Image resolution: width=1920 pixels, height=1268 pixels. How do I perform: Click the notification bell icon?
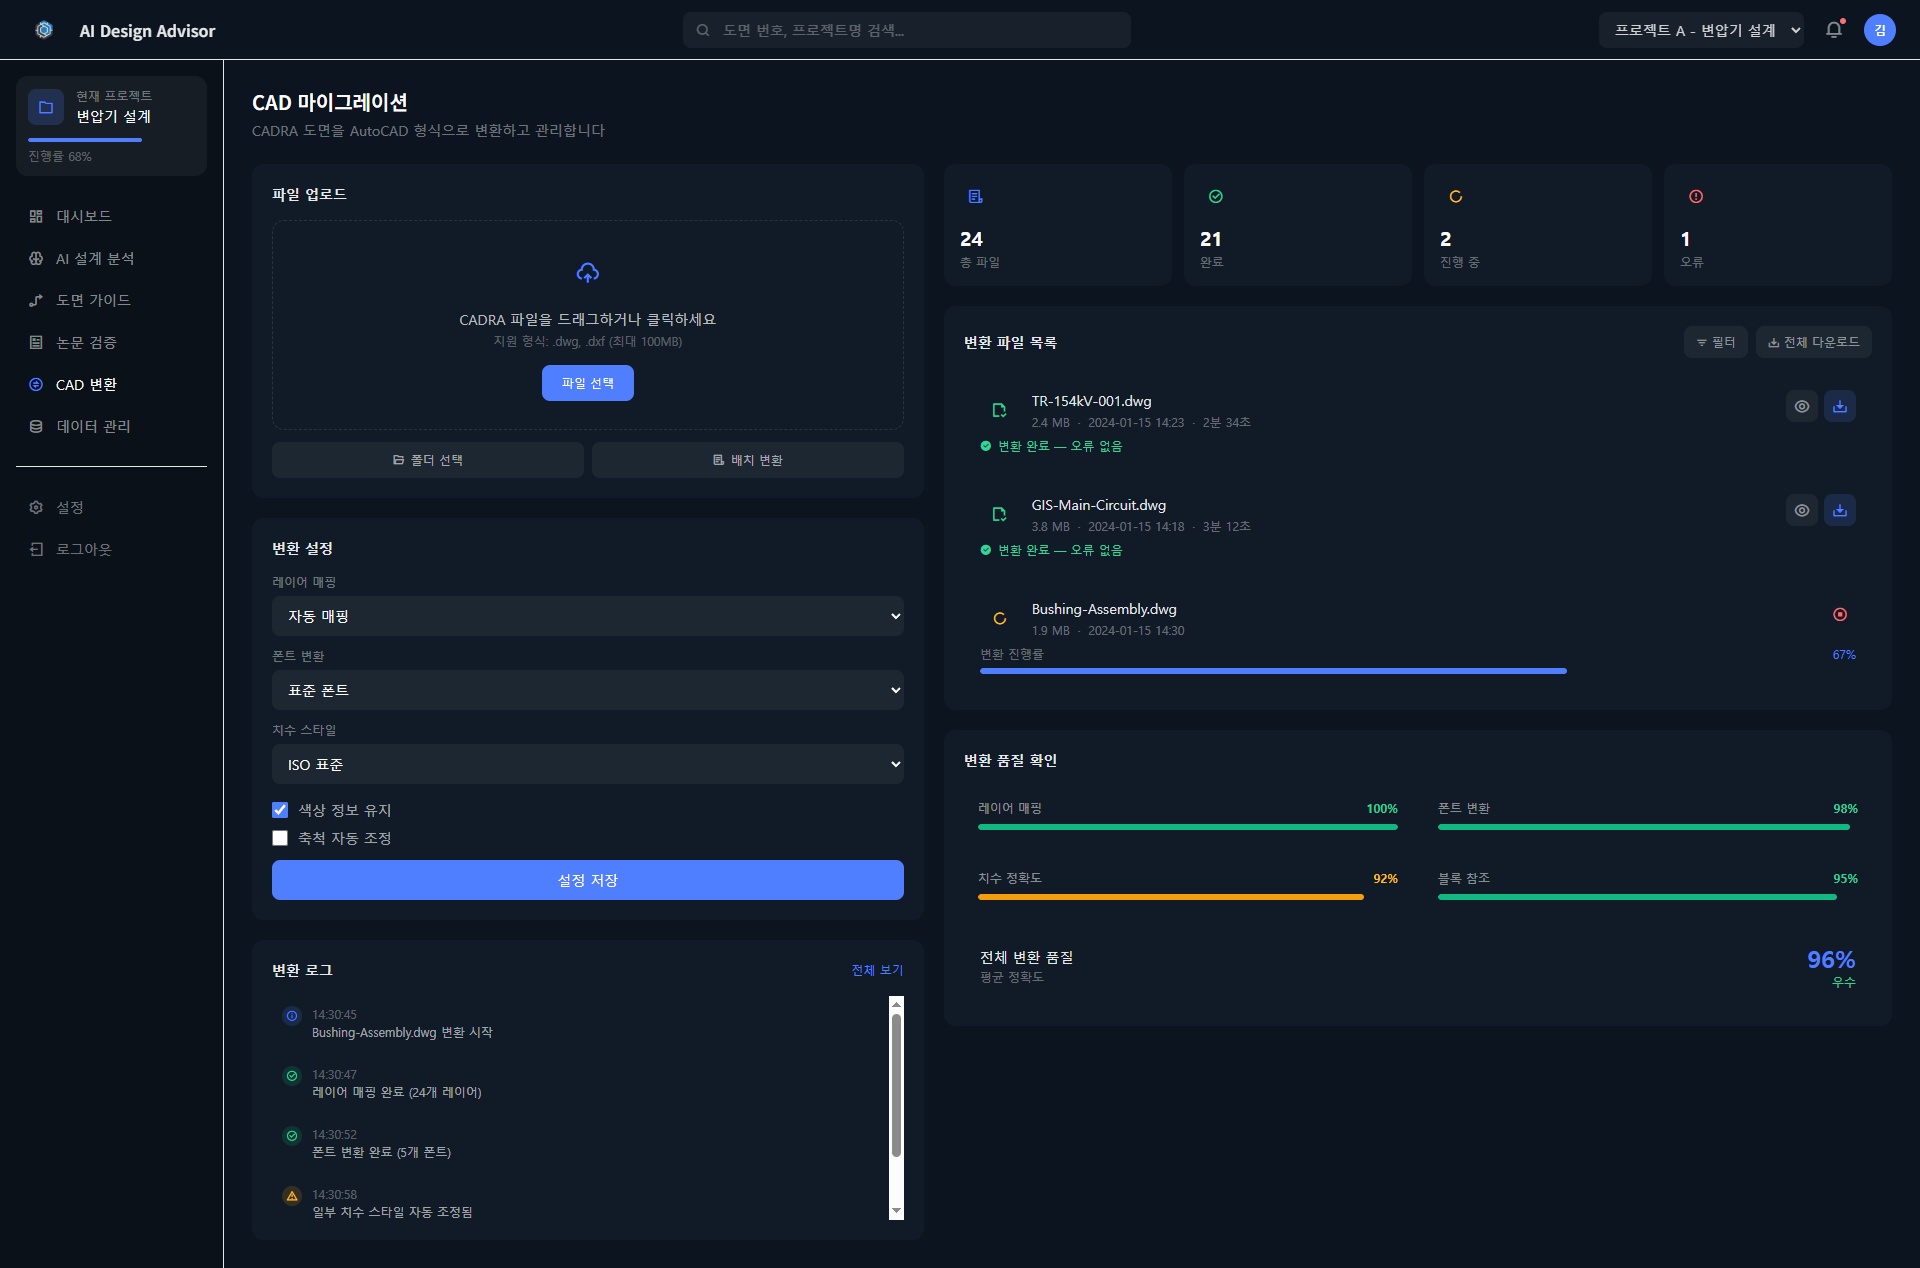(x=1833, y=30)
